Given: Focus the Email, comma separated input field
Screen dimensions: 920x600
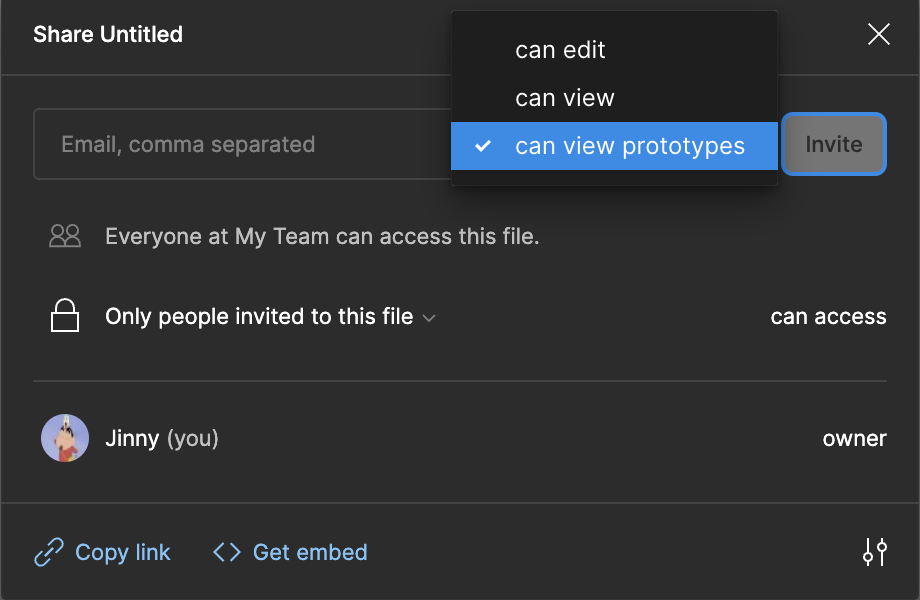Looking at the screenshot, I should coord(242,144).
